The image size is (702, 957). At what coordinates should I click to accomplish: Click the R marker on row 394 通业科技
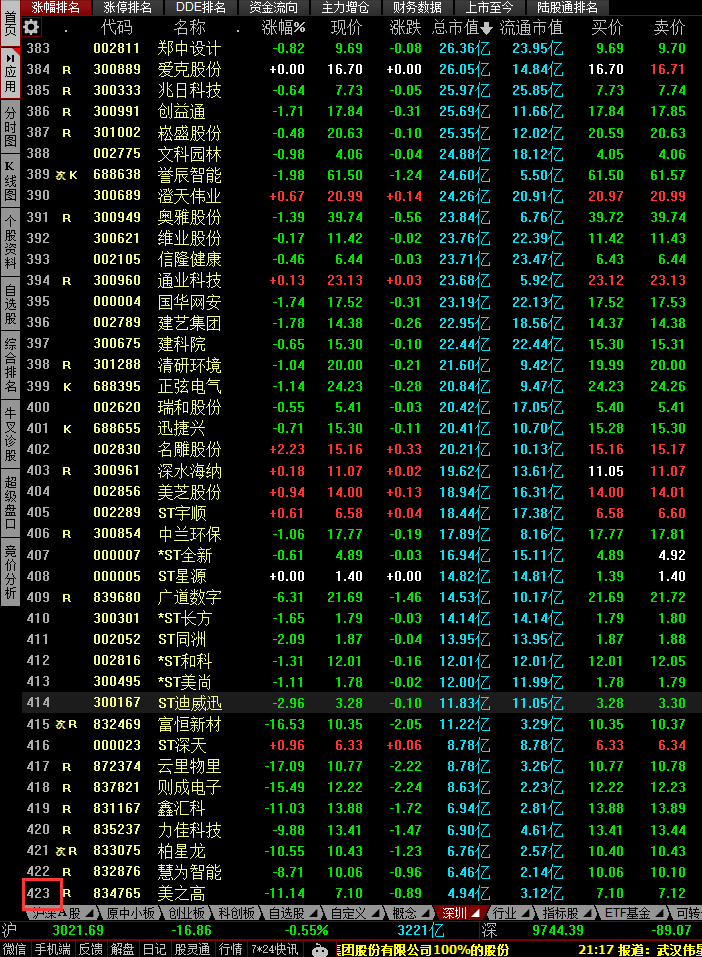click(x=67, y=281)
